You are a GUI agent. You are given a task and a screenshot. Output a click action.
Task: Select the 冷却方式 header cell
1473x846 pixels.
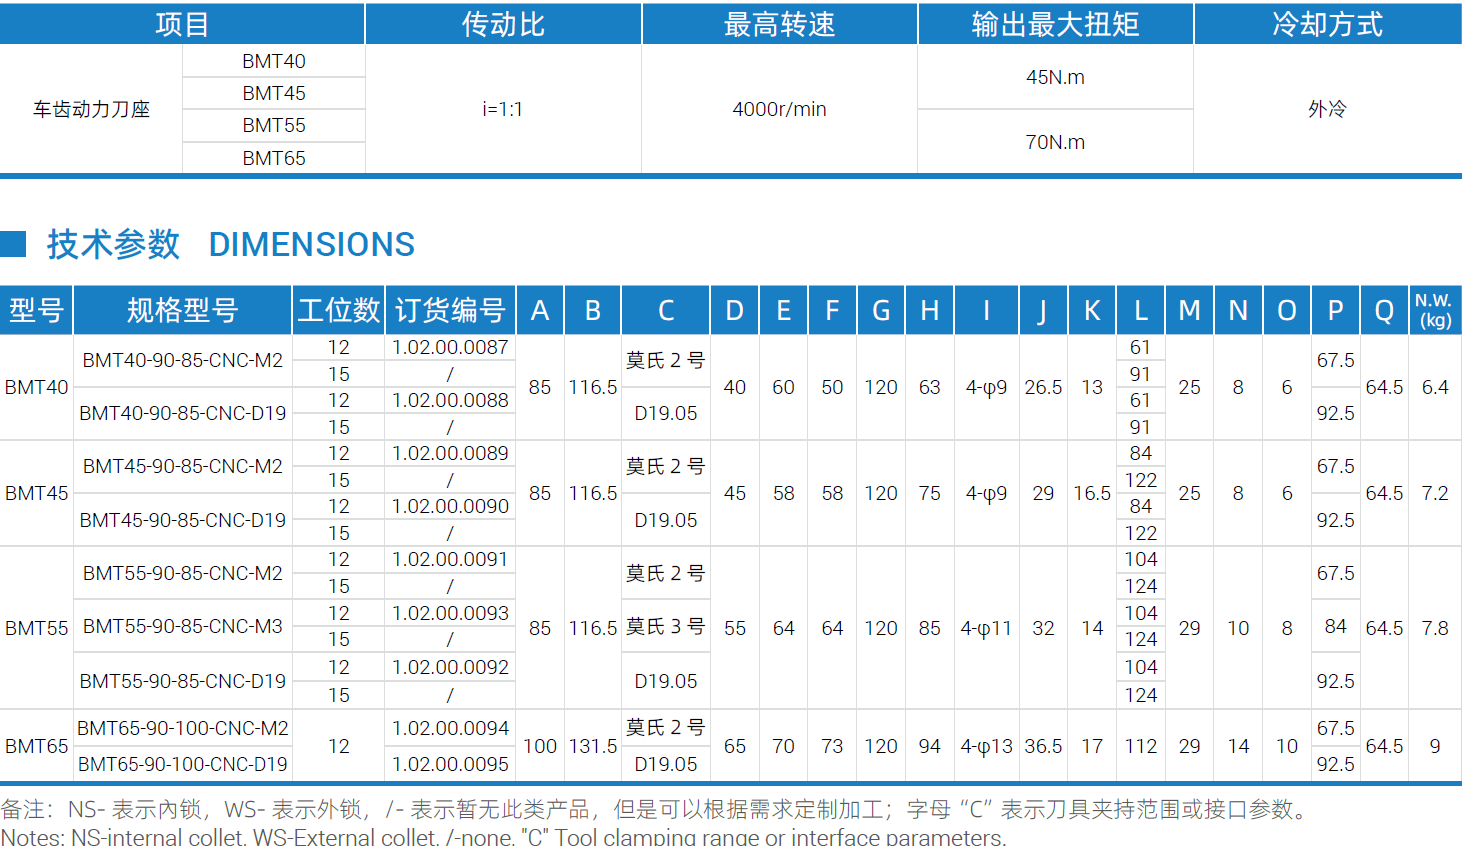pyautogui.click(x=1327, y=24)
